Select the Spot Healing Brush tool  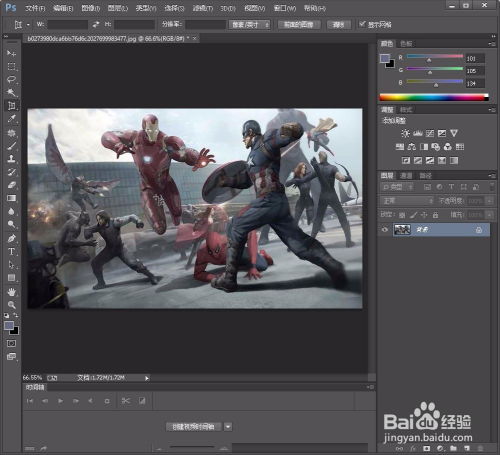pyautogui.click(x=11, y=133)
